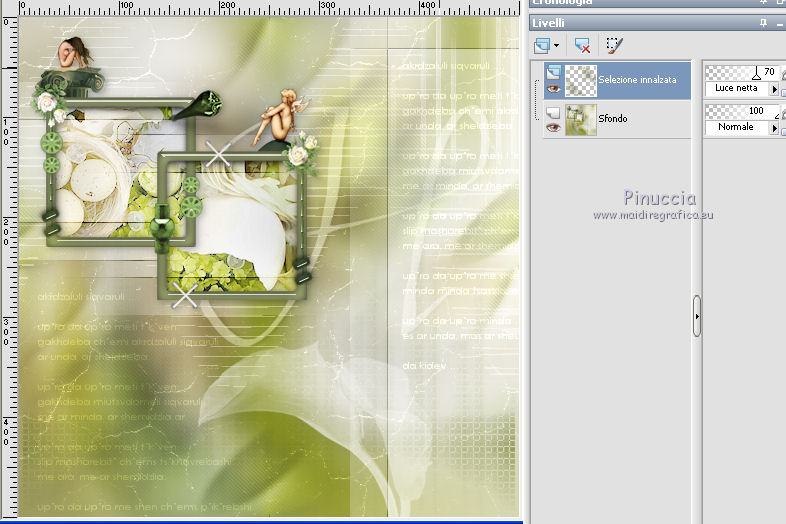Open the New Layer dropdown arrow
The height and width of the screenshot is (524, 786).
tap(556, 46)
